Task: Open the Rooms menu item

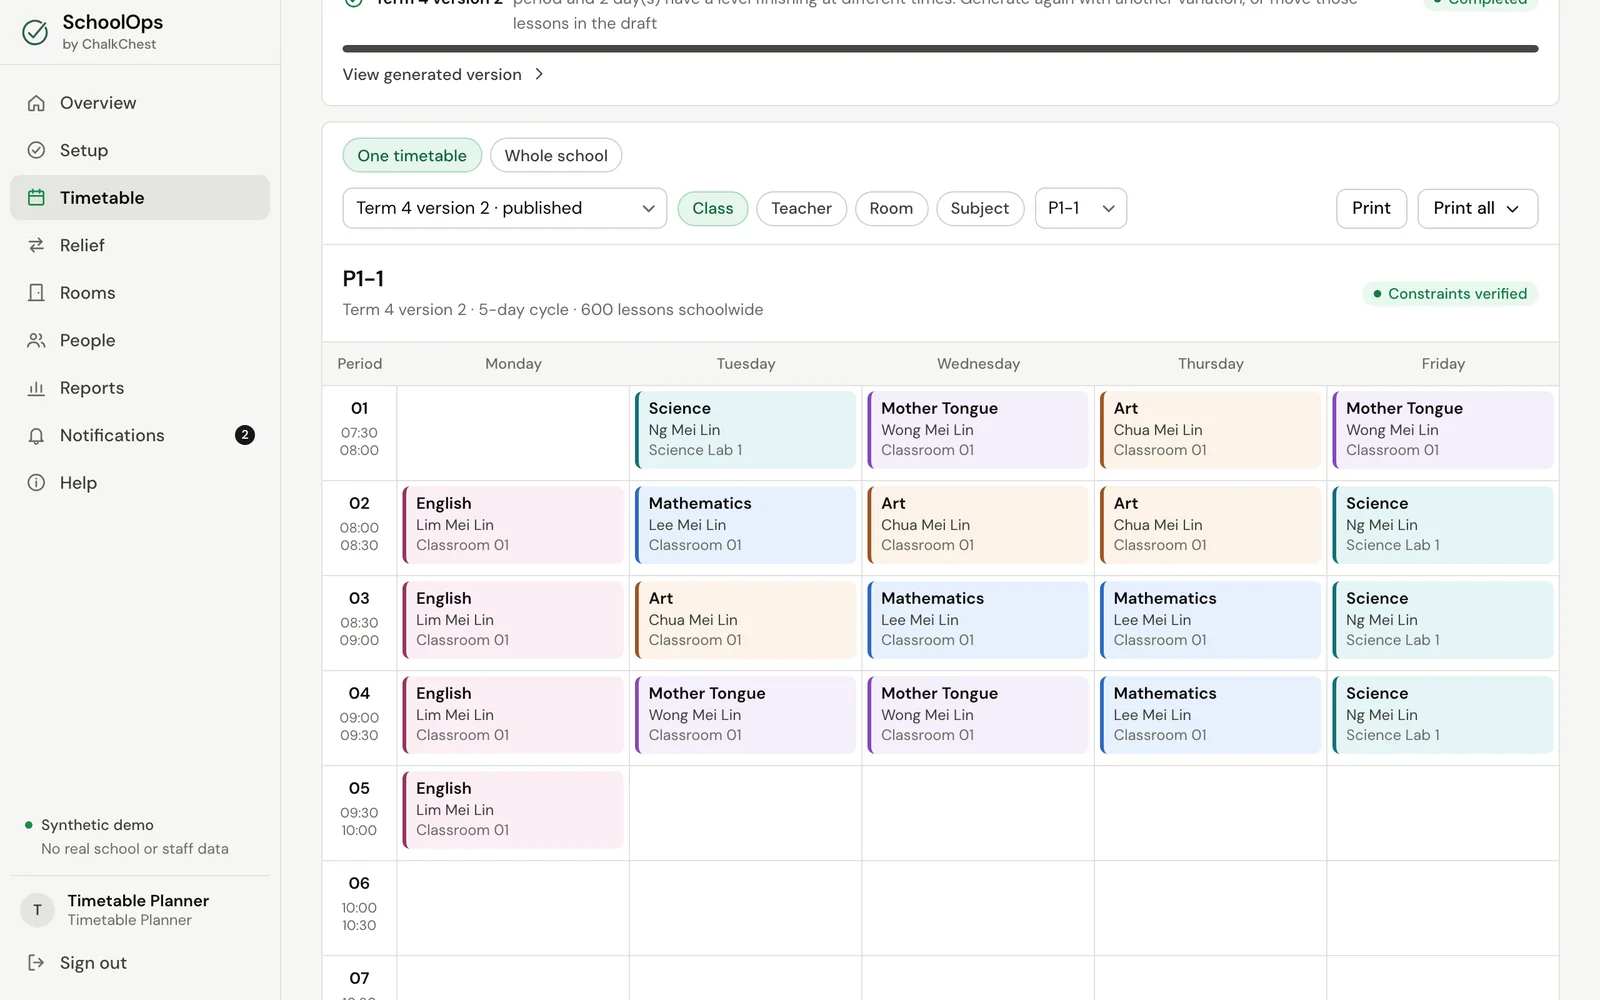Action: tap(140, 293)
